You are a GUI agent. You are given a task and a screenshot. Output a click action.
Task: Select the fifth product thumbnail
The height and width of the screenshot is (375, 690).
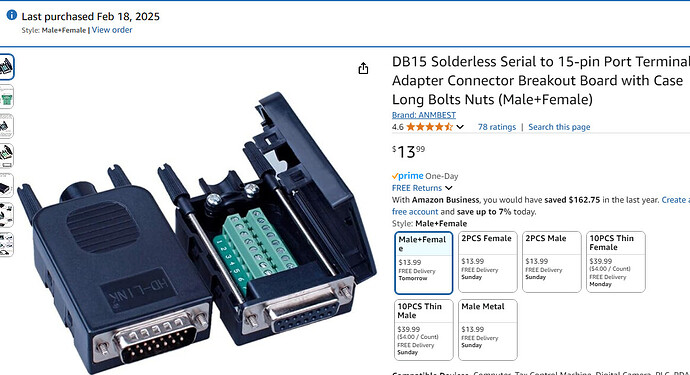pos(6,185)
